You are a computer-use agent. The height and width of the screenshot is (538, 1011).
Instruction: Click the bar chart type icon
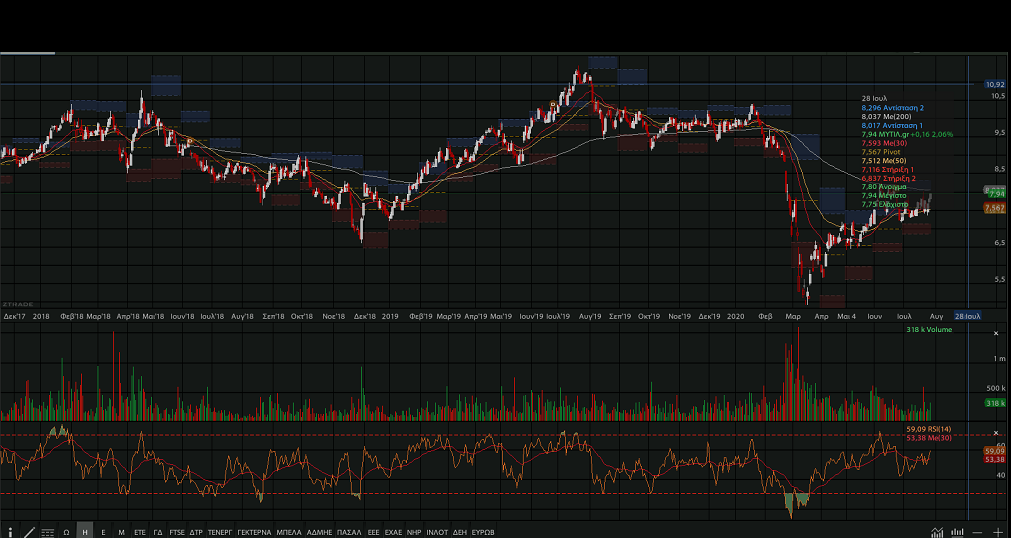point(957,531)
